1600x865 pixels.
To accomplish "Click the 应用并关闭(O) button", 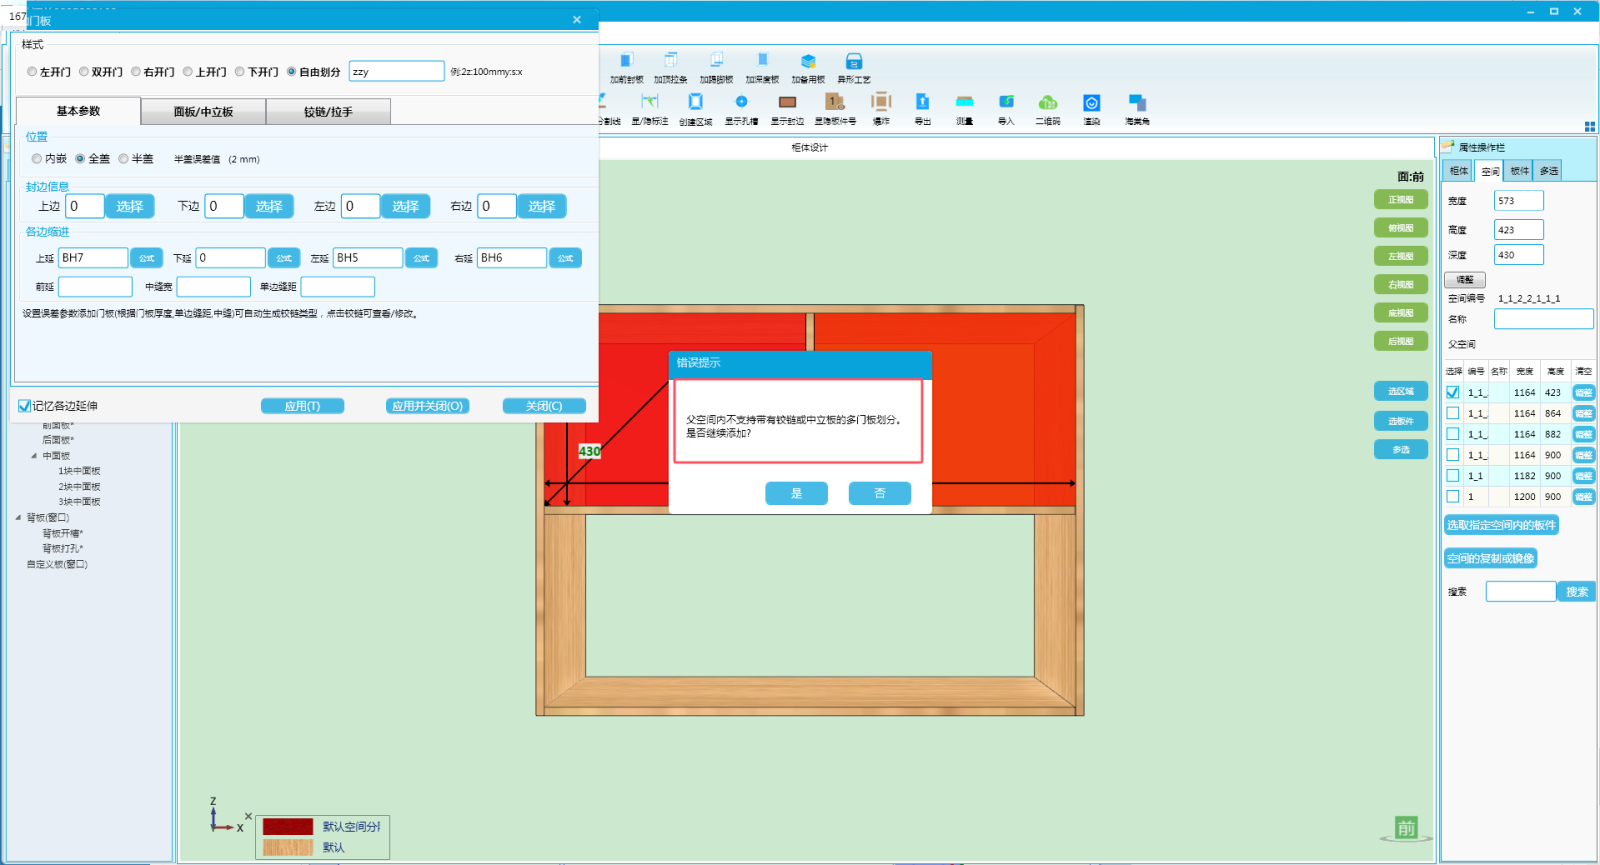I will point(428,406).
